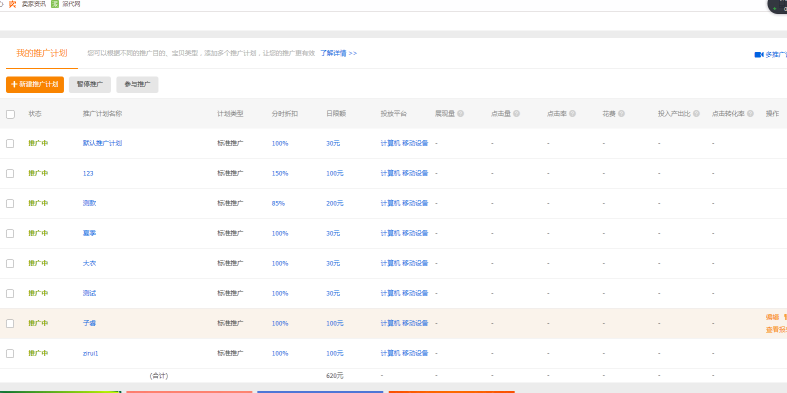The height and width of the screenshot is (393, 787).
Task: Click help icon beside 花费 column
Action: pyautogui.click(x=621, y=114)
